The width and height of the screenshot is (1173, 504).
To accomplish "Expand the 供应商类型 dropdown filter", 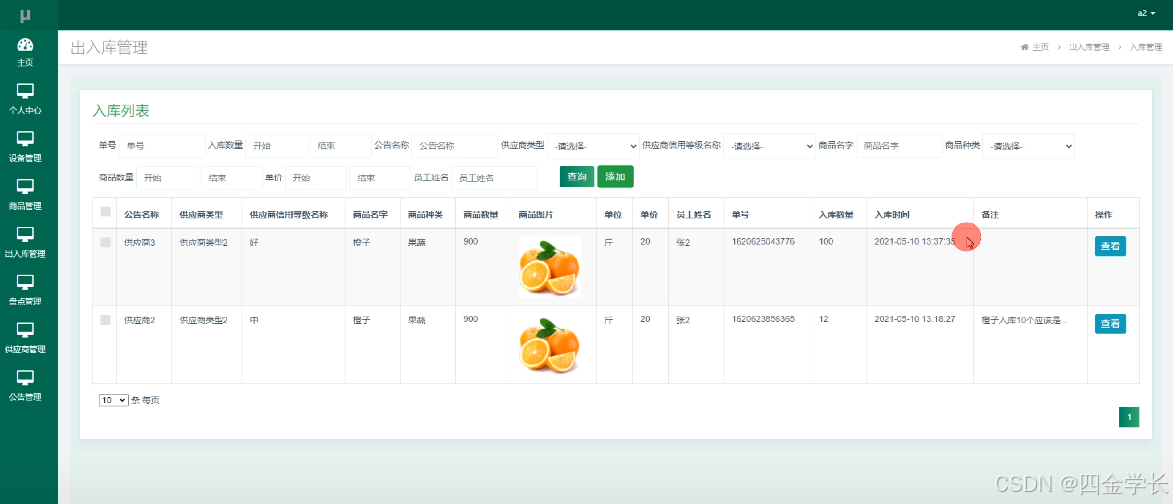I will [593, 146].
